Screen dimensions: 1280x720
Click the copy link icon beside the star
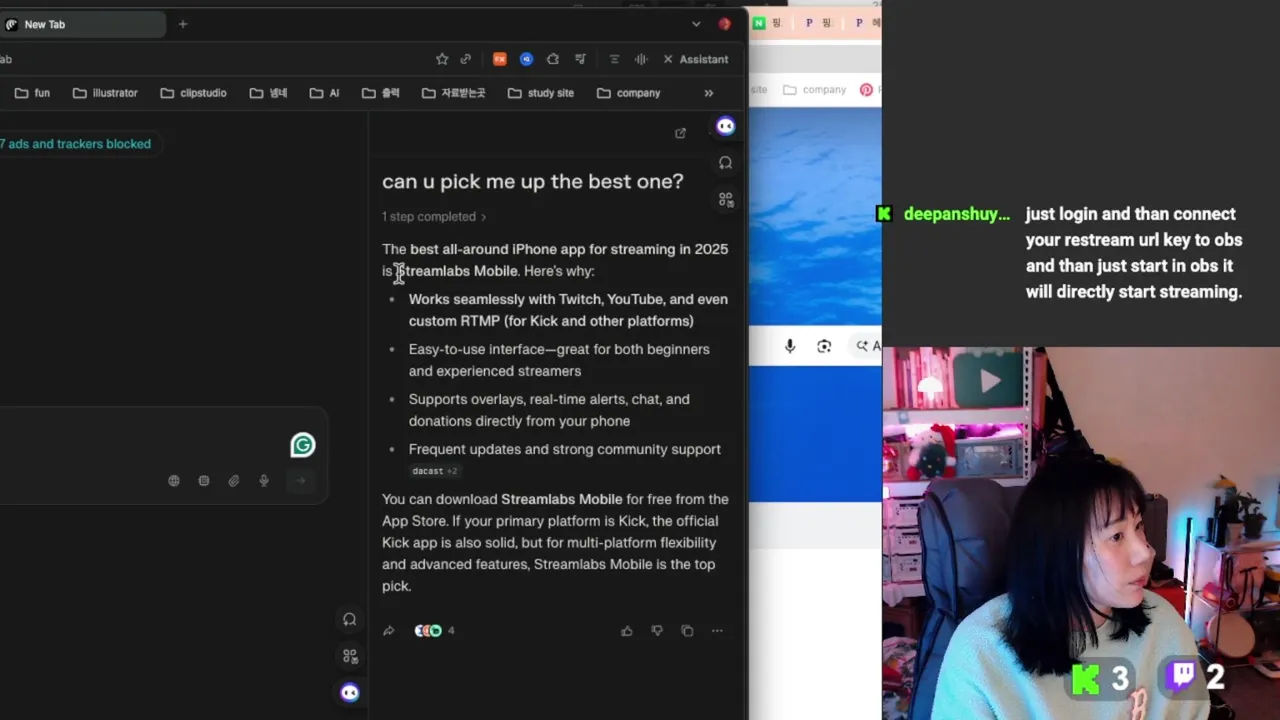pyautogui.click(x=465, y=59)
